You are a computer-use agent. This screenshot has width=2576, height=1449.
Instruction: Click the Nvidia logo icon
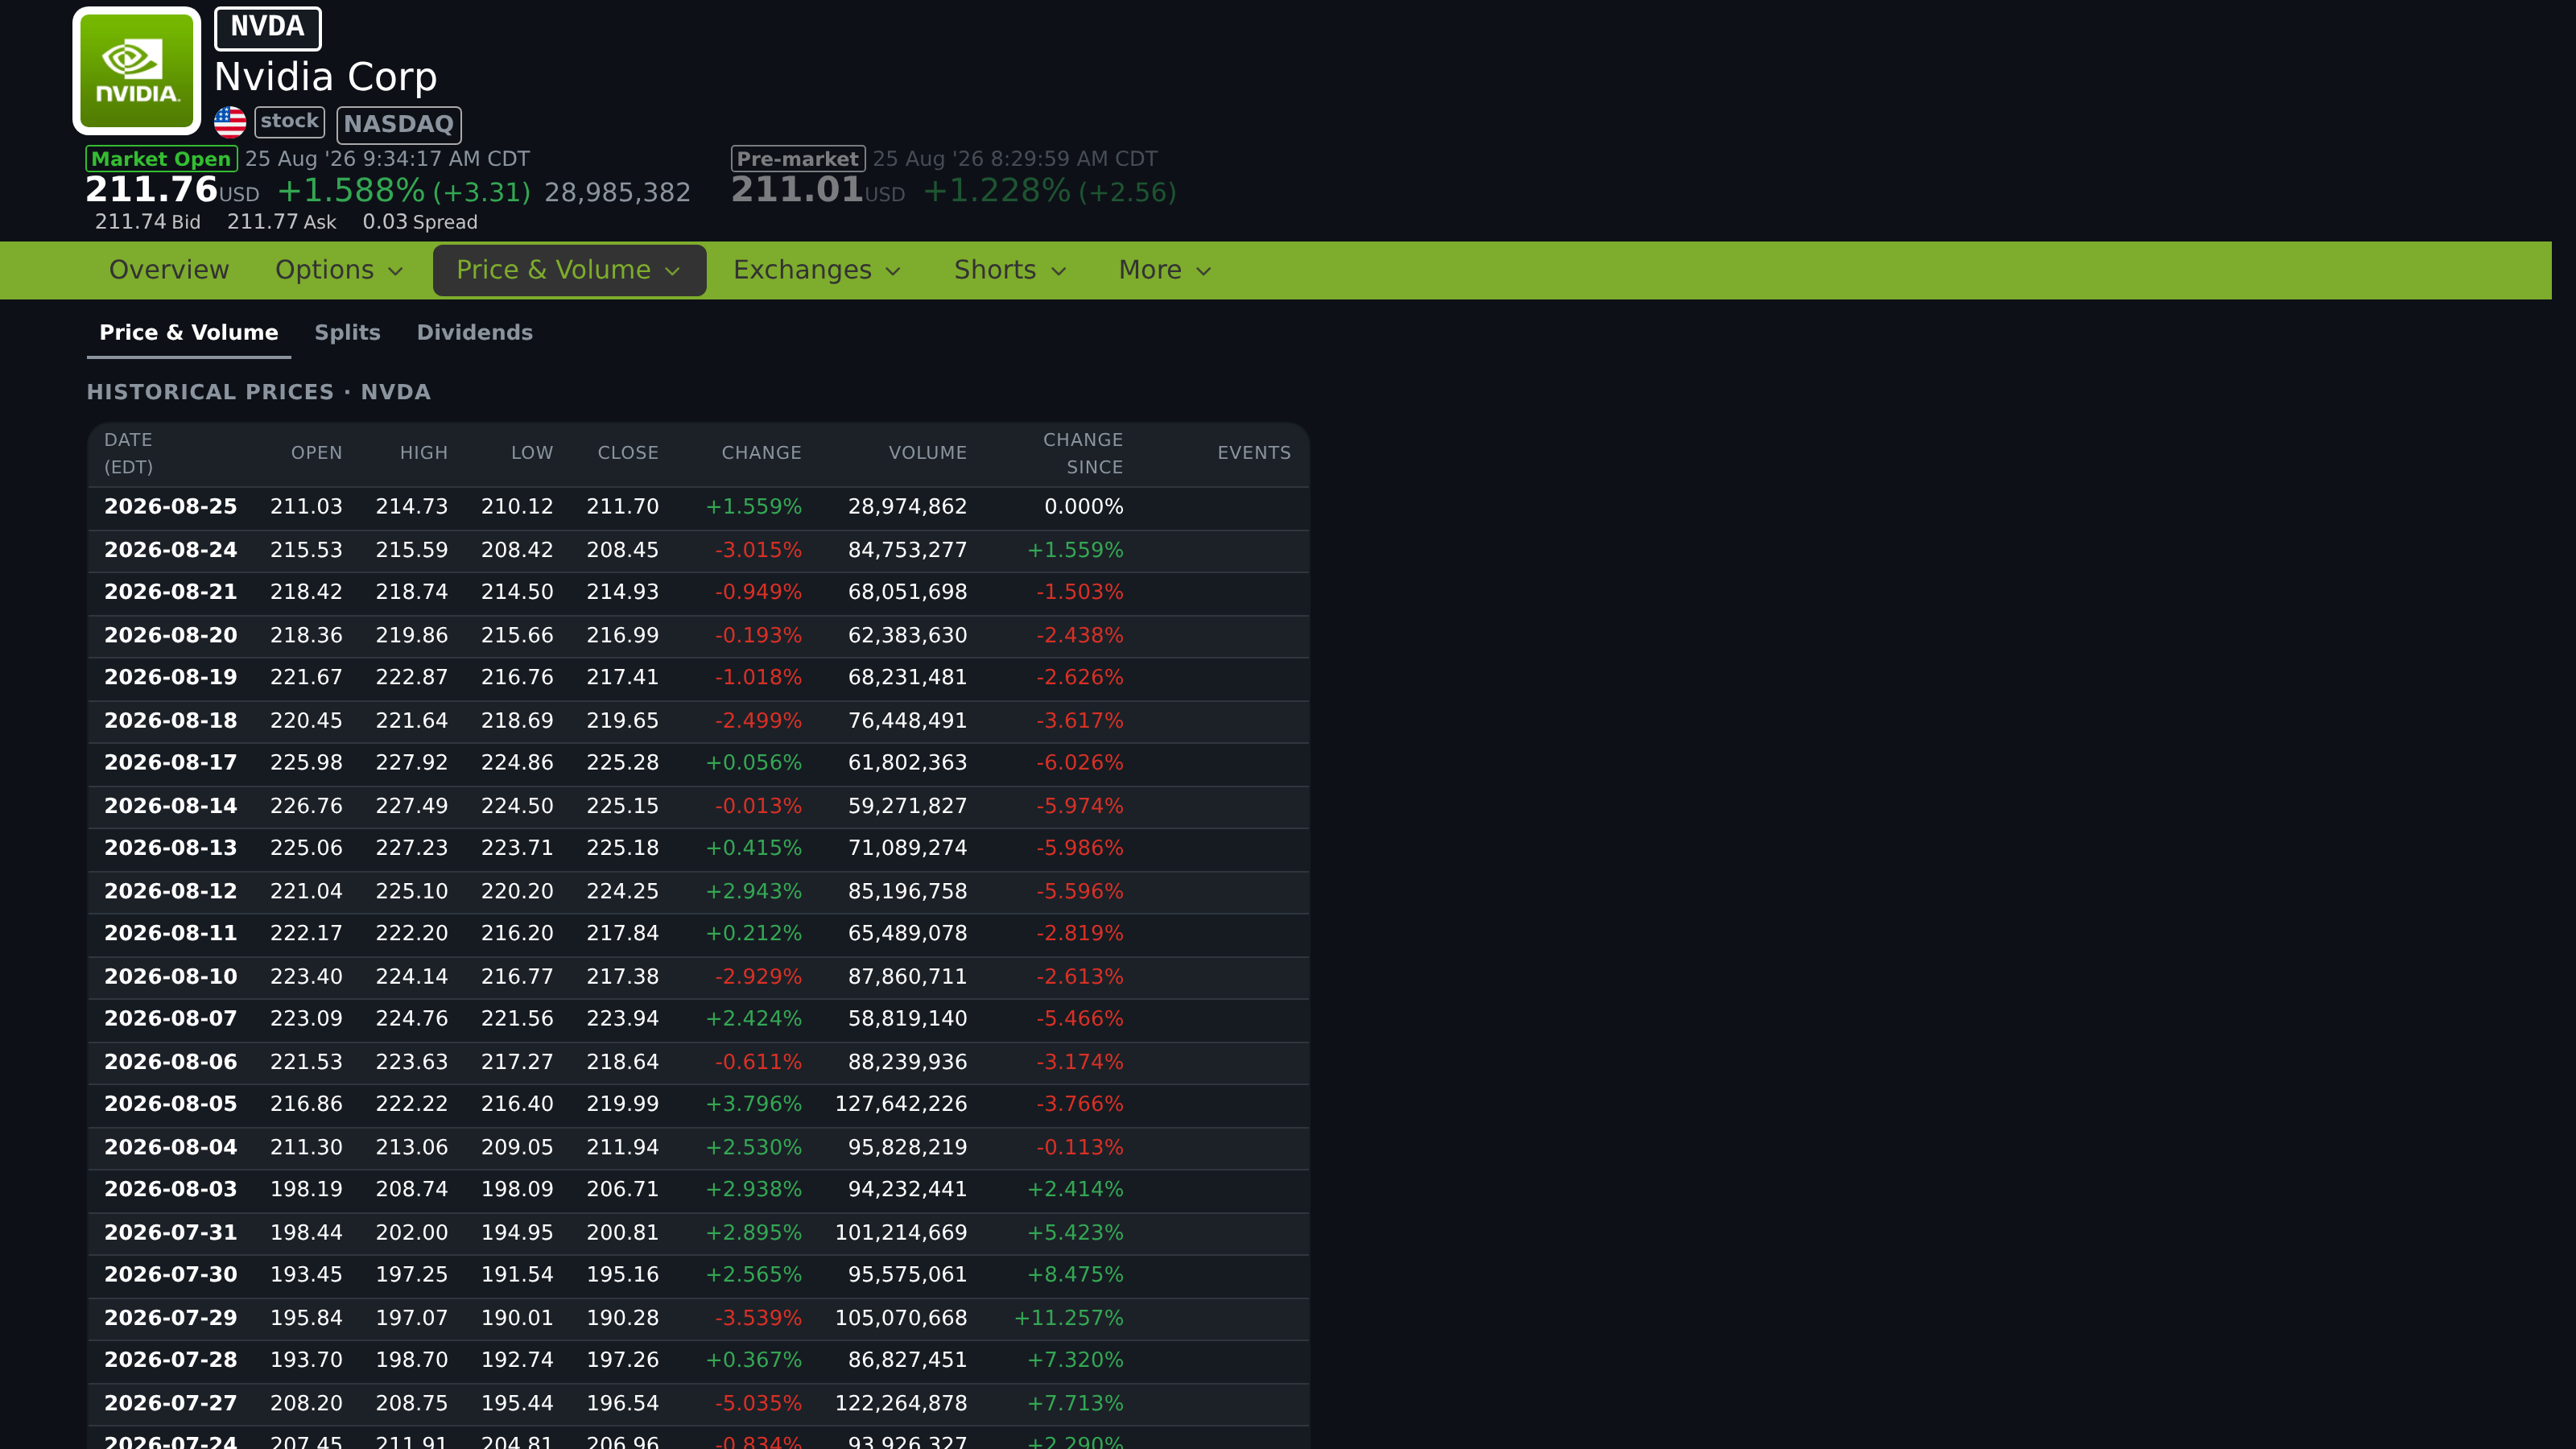click(137, 71)
